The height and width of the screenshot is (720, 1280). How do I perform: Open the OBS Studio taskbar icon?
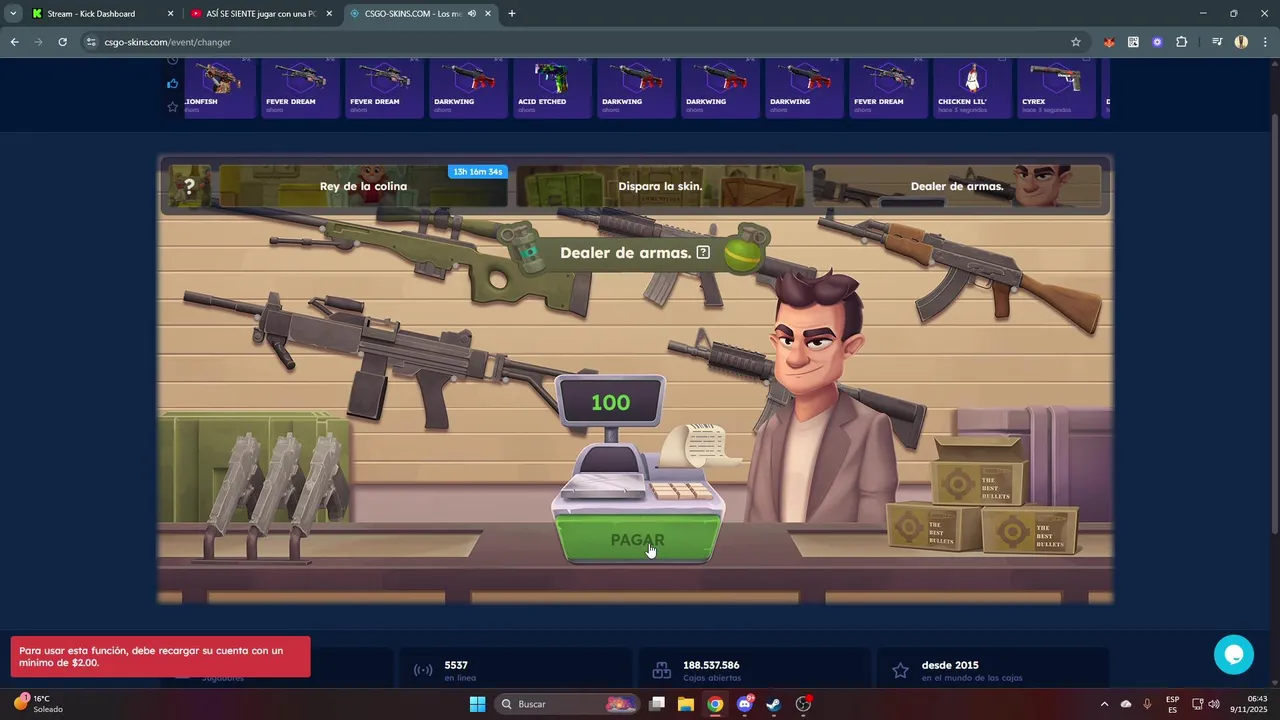coord(803,704)
